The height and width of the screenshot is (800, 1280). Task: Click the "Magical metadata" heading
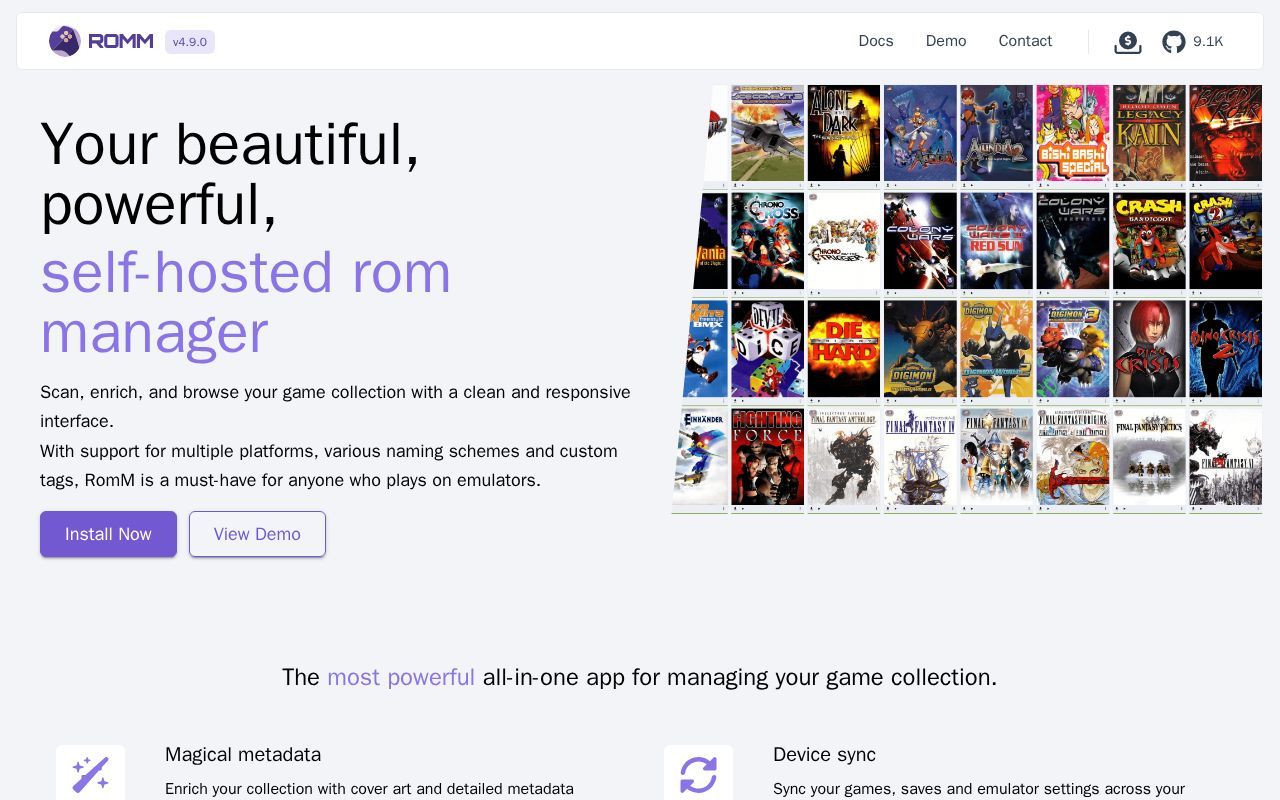point(243,754)
